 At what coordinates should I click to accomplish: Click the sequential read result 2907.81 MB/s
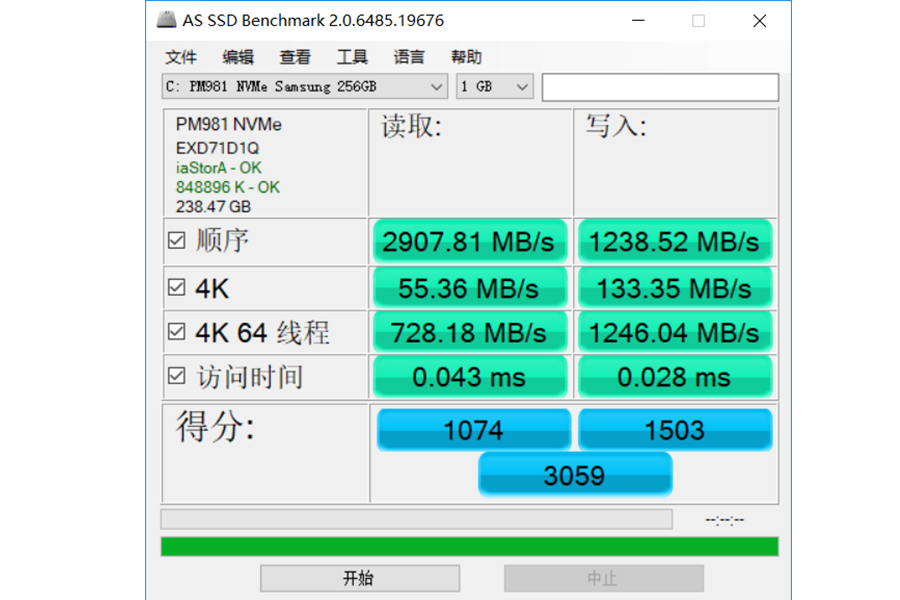point(470,241)
